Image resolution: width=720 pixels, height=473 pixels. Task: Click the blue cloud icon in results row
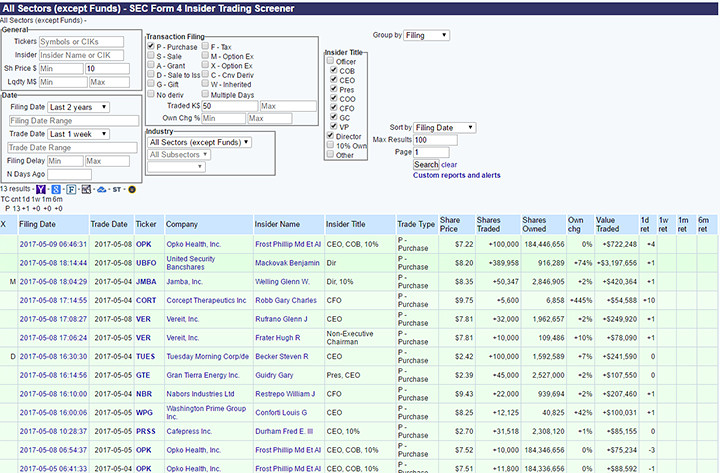point(101,189)
